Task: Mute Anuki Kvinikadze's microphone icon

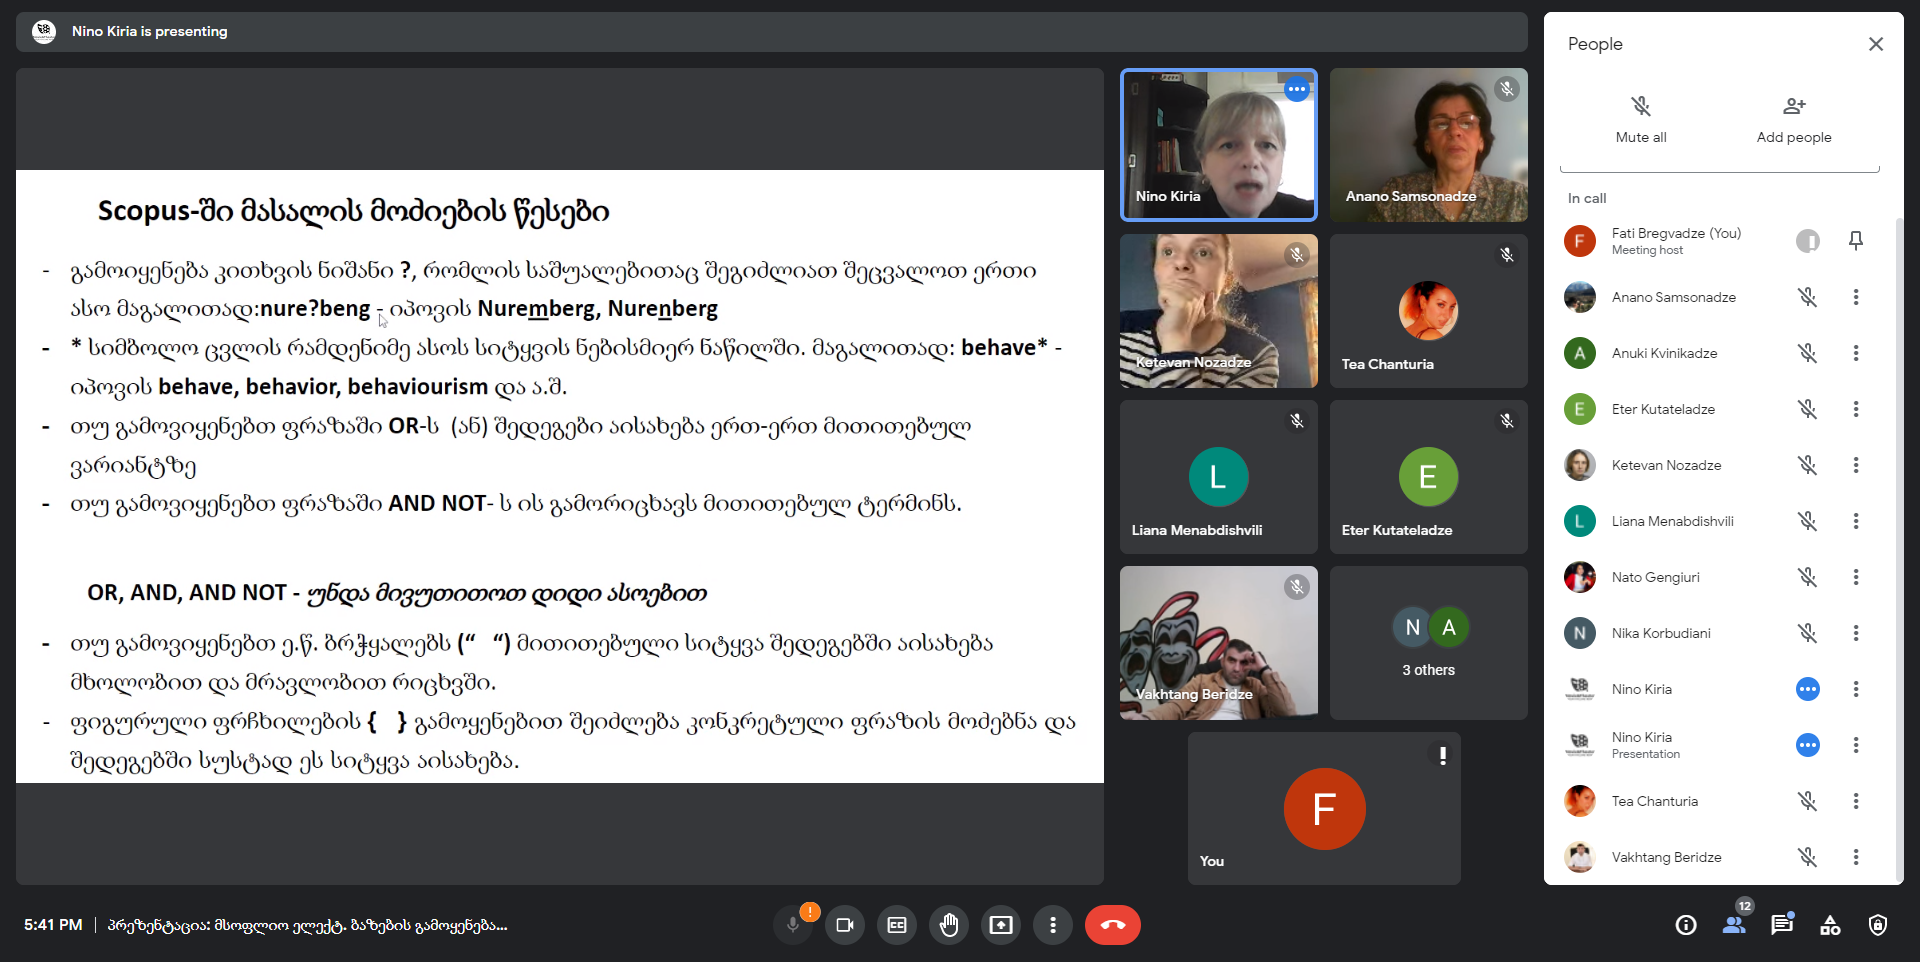Action: pyautogui.click(x=1807, y=353)
